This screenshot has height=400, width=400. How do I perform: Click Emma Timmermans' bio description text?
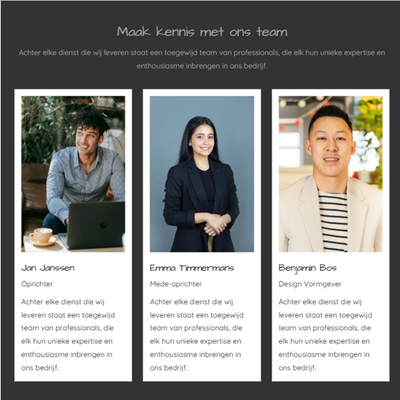(x=197, y=335)
